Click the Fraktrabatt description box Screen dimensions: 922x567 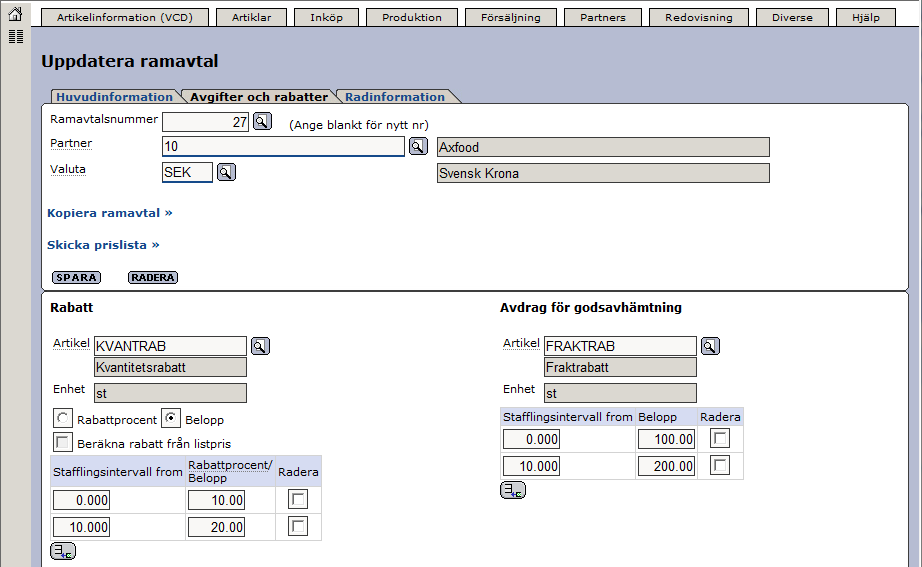coord(620,367)
